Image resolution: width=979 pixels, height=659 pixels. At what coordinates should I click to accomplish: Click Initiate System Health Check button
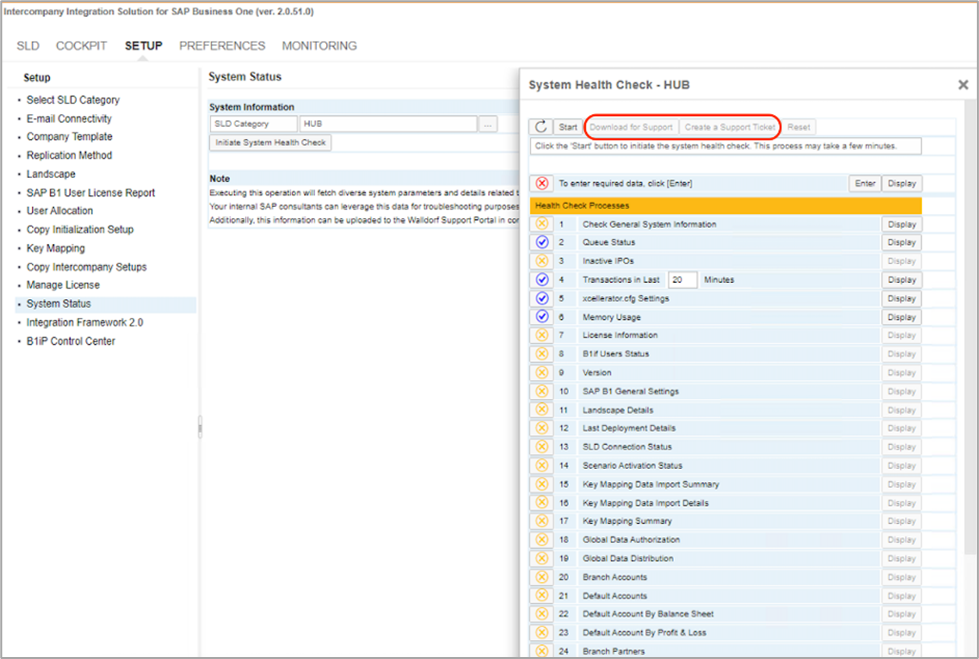[x=271, y=143]
